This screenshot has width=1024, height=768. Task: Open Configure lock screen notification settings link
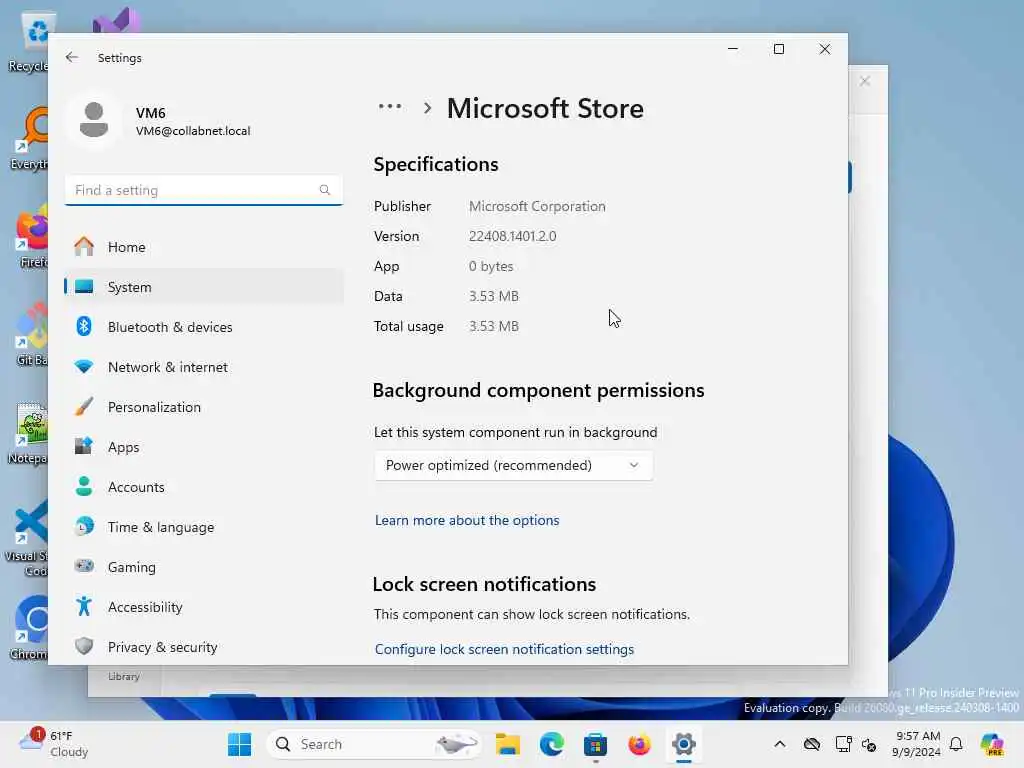tap(504, 649)
